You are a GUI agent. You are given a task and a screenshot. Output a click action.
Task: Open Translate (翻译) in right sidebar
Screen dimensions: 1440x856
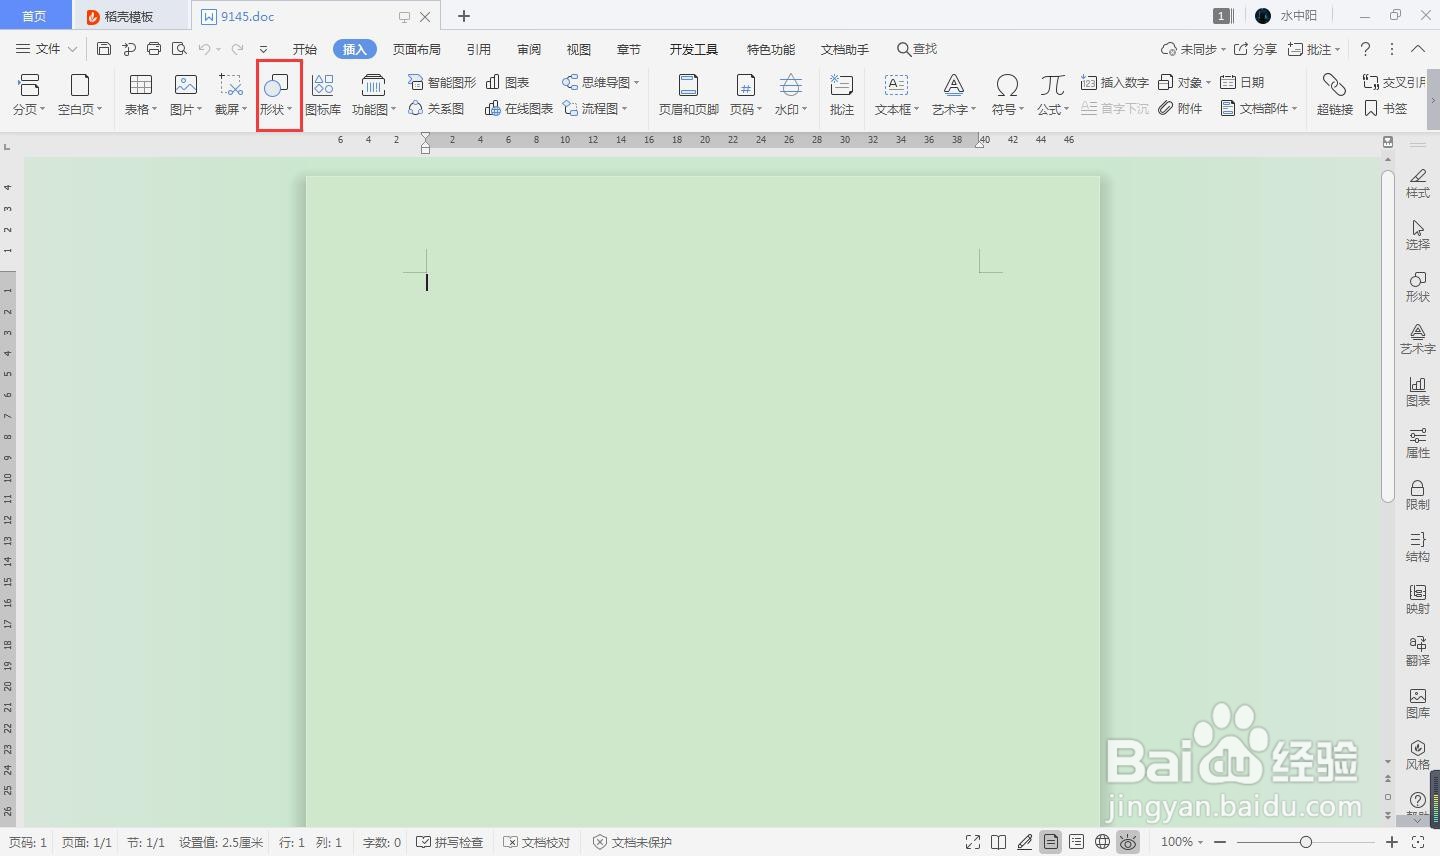point(1418,651)
